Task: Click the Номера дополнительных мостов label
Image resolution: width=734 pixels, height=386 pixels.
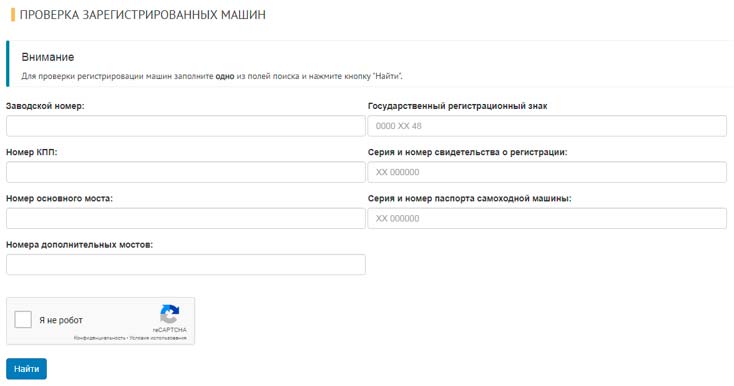Action: pyautogui.click(x=80, y=245)
